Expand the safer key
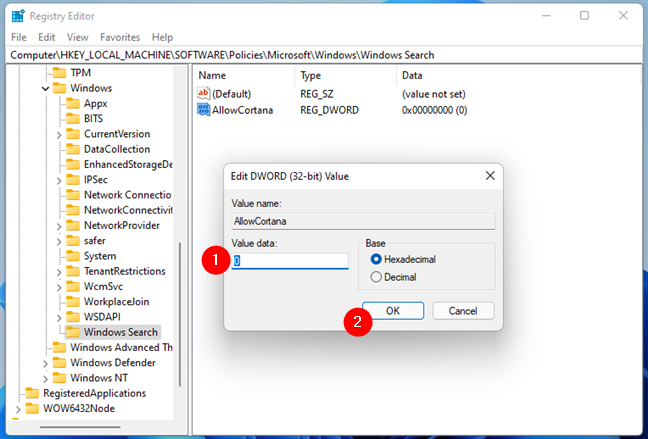The width and height of the screenshot is (648, 439). (59, 241)
